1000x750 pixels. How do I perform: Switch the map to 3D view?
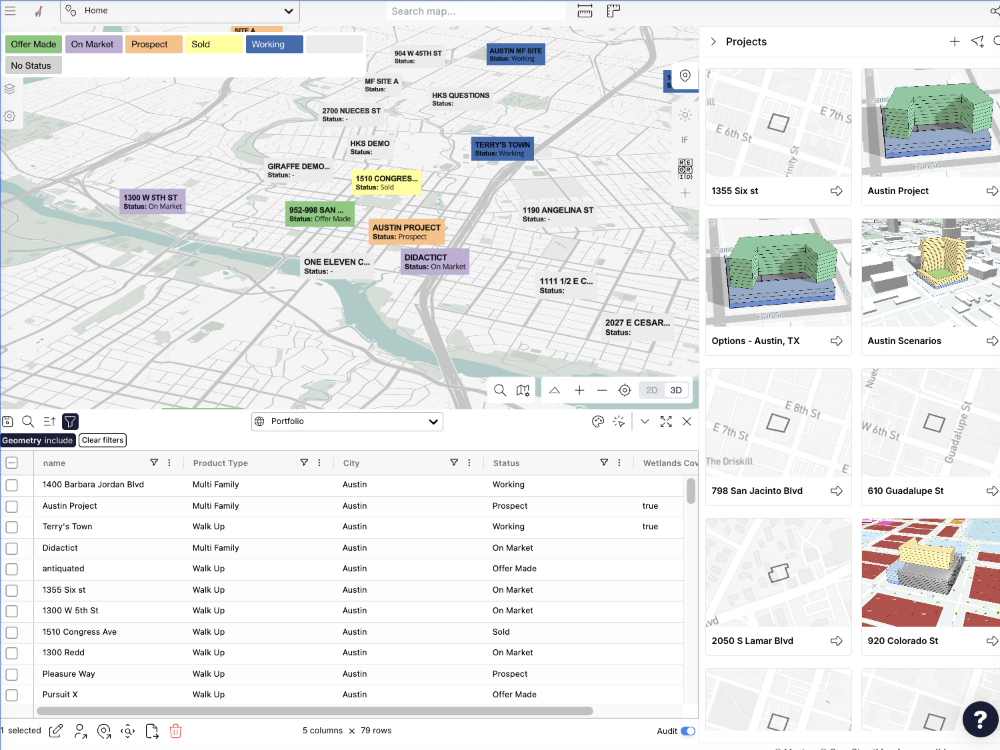click(x=676, y=390)
